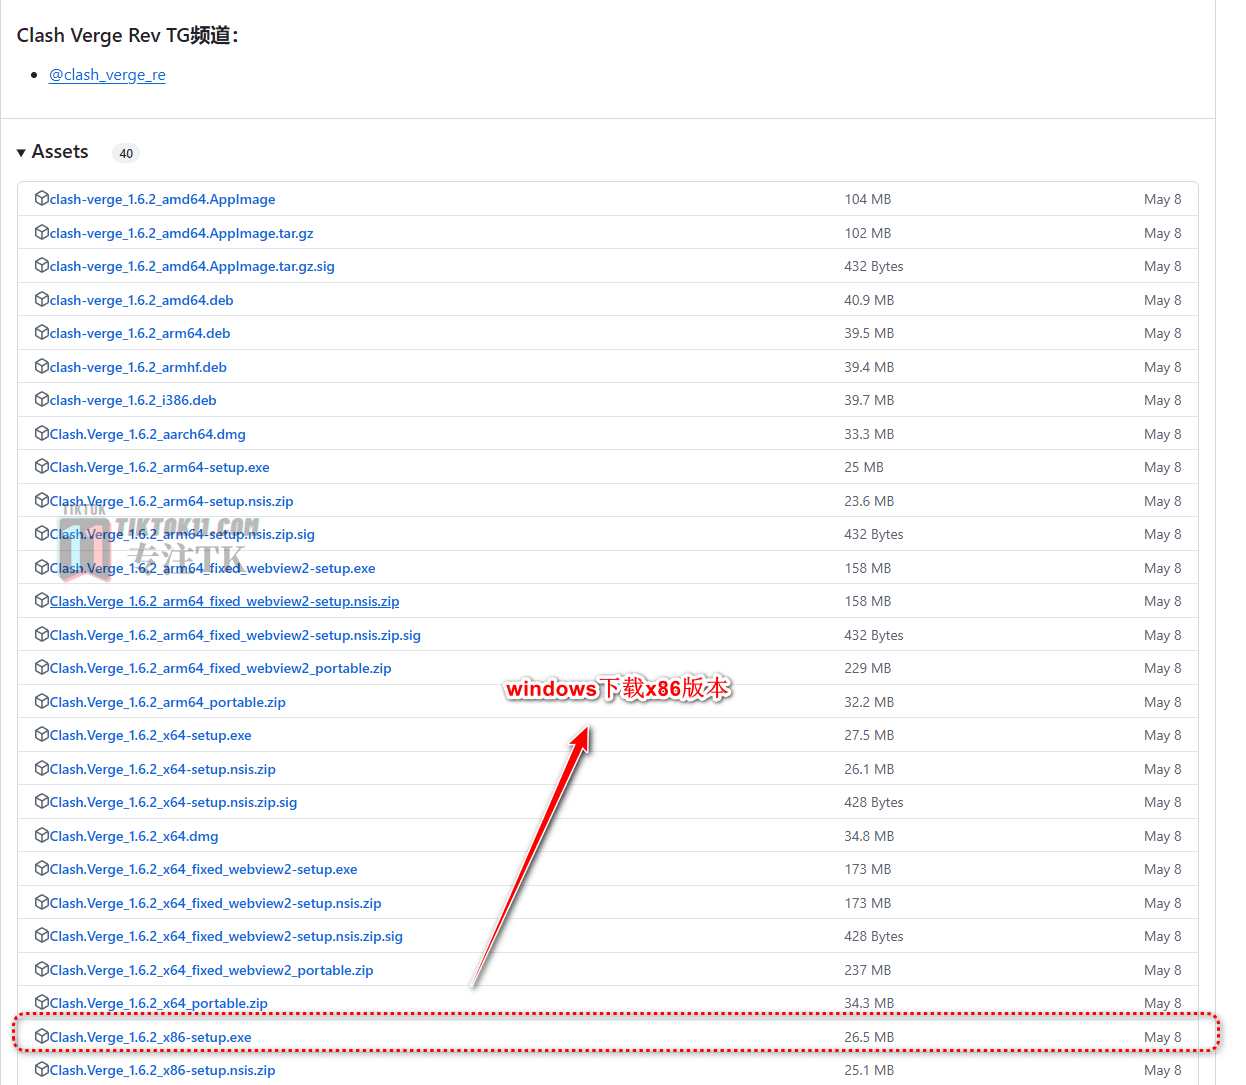Download arm64_fixed_webview2_portable.zip
This screenshot has height=1085, width=1246.
220,669
